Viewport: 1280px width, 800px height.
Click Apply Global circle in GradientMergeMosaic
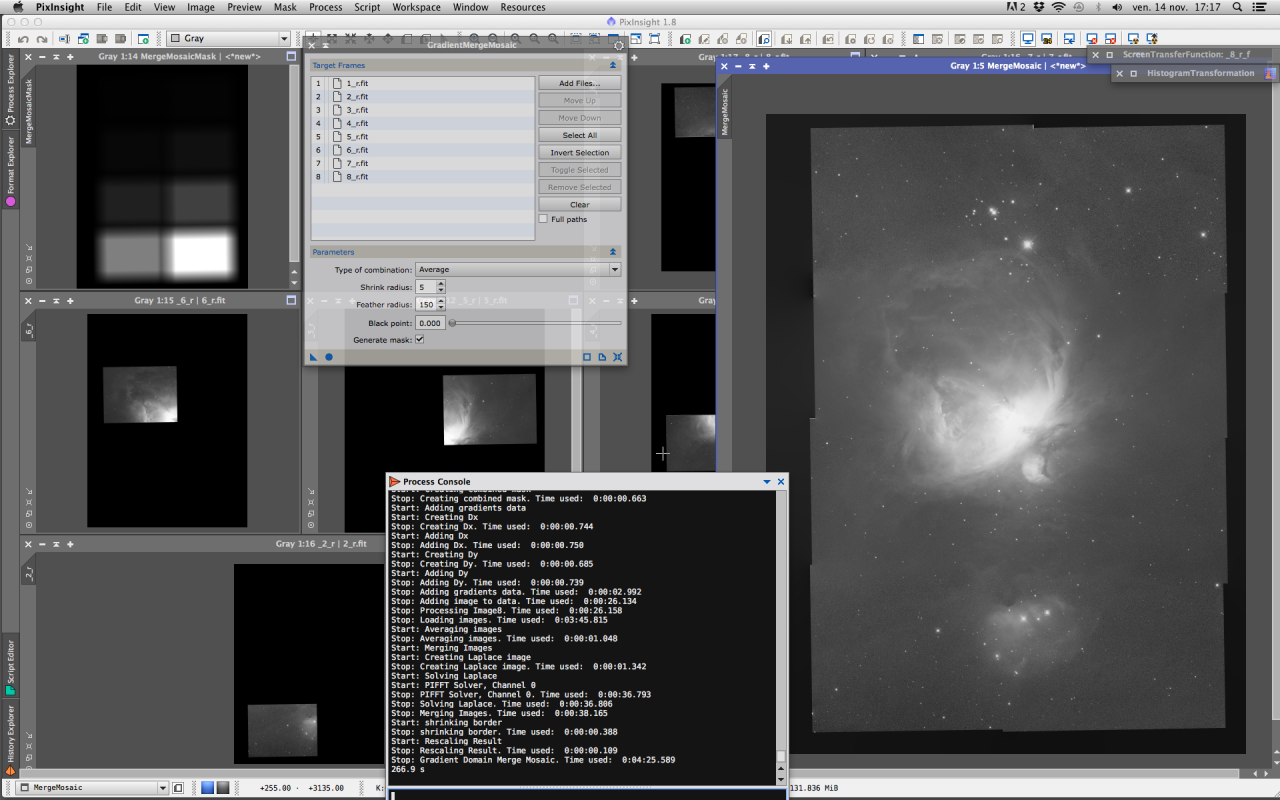point(329,357)
